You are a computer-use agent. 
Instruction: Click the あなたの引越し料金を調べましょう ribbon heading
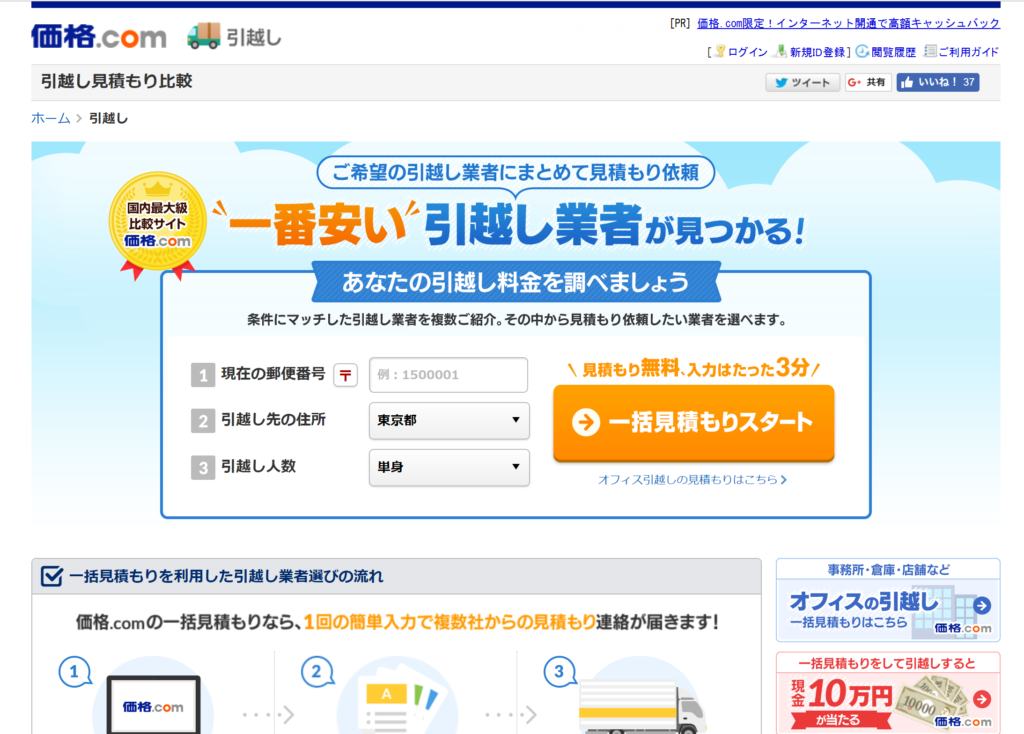[x=516, y=282]
